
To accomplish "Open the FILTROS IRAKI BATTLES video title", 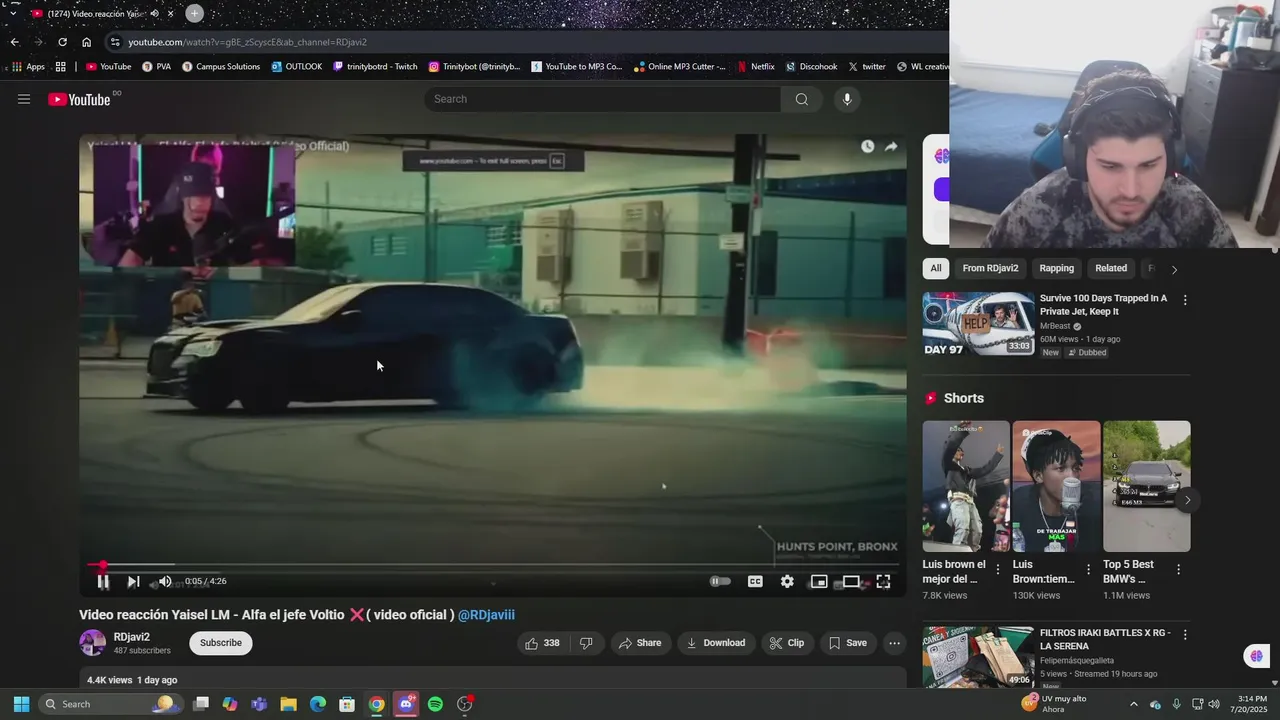I will pos(1105,639).
